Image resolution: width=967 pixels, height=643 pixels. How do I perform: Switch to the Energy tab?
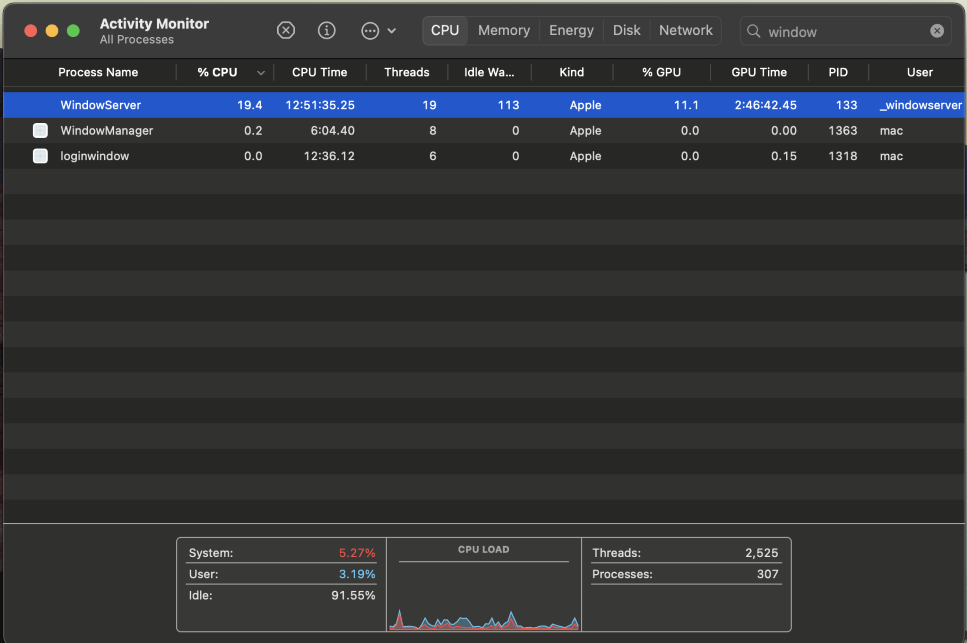click(x=571, y=30)
